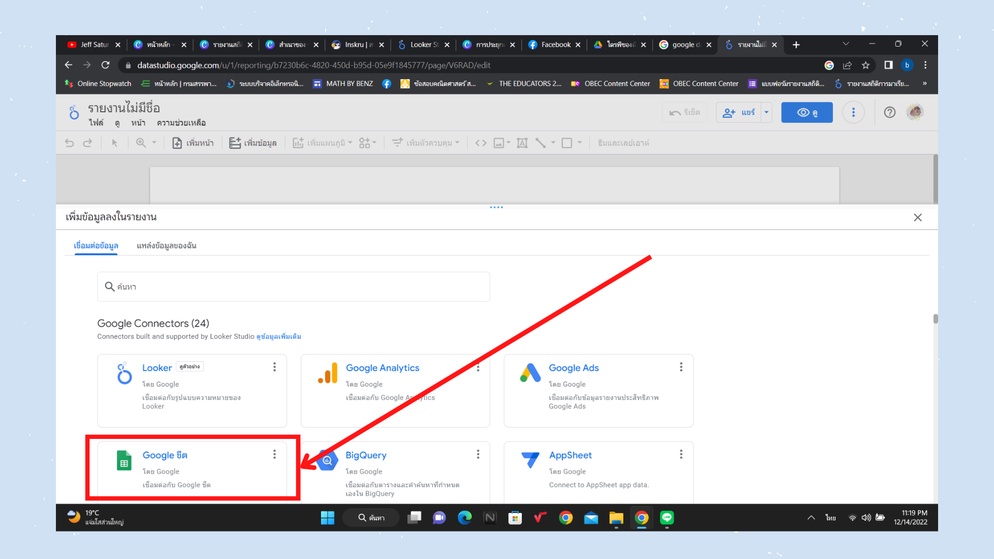This screenshot has width=994, height=559.
Task: Open more options for Looker connector
Action: (274, 367)
